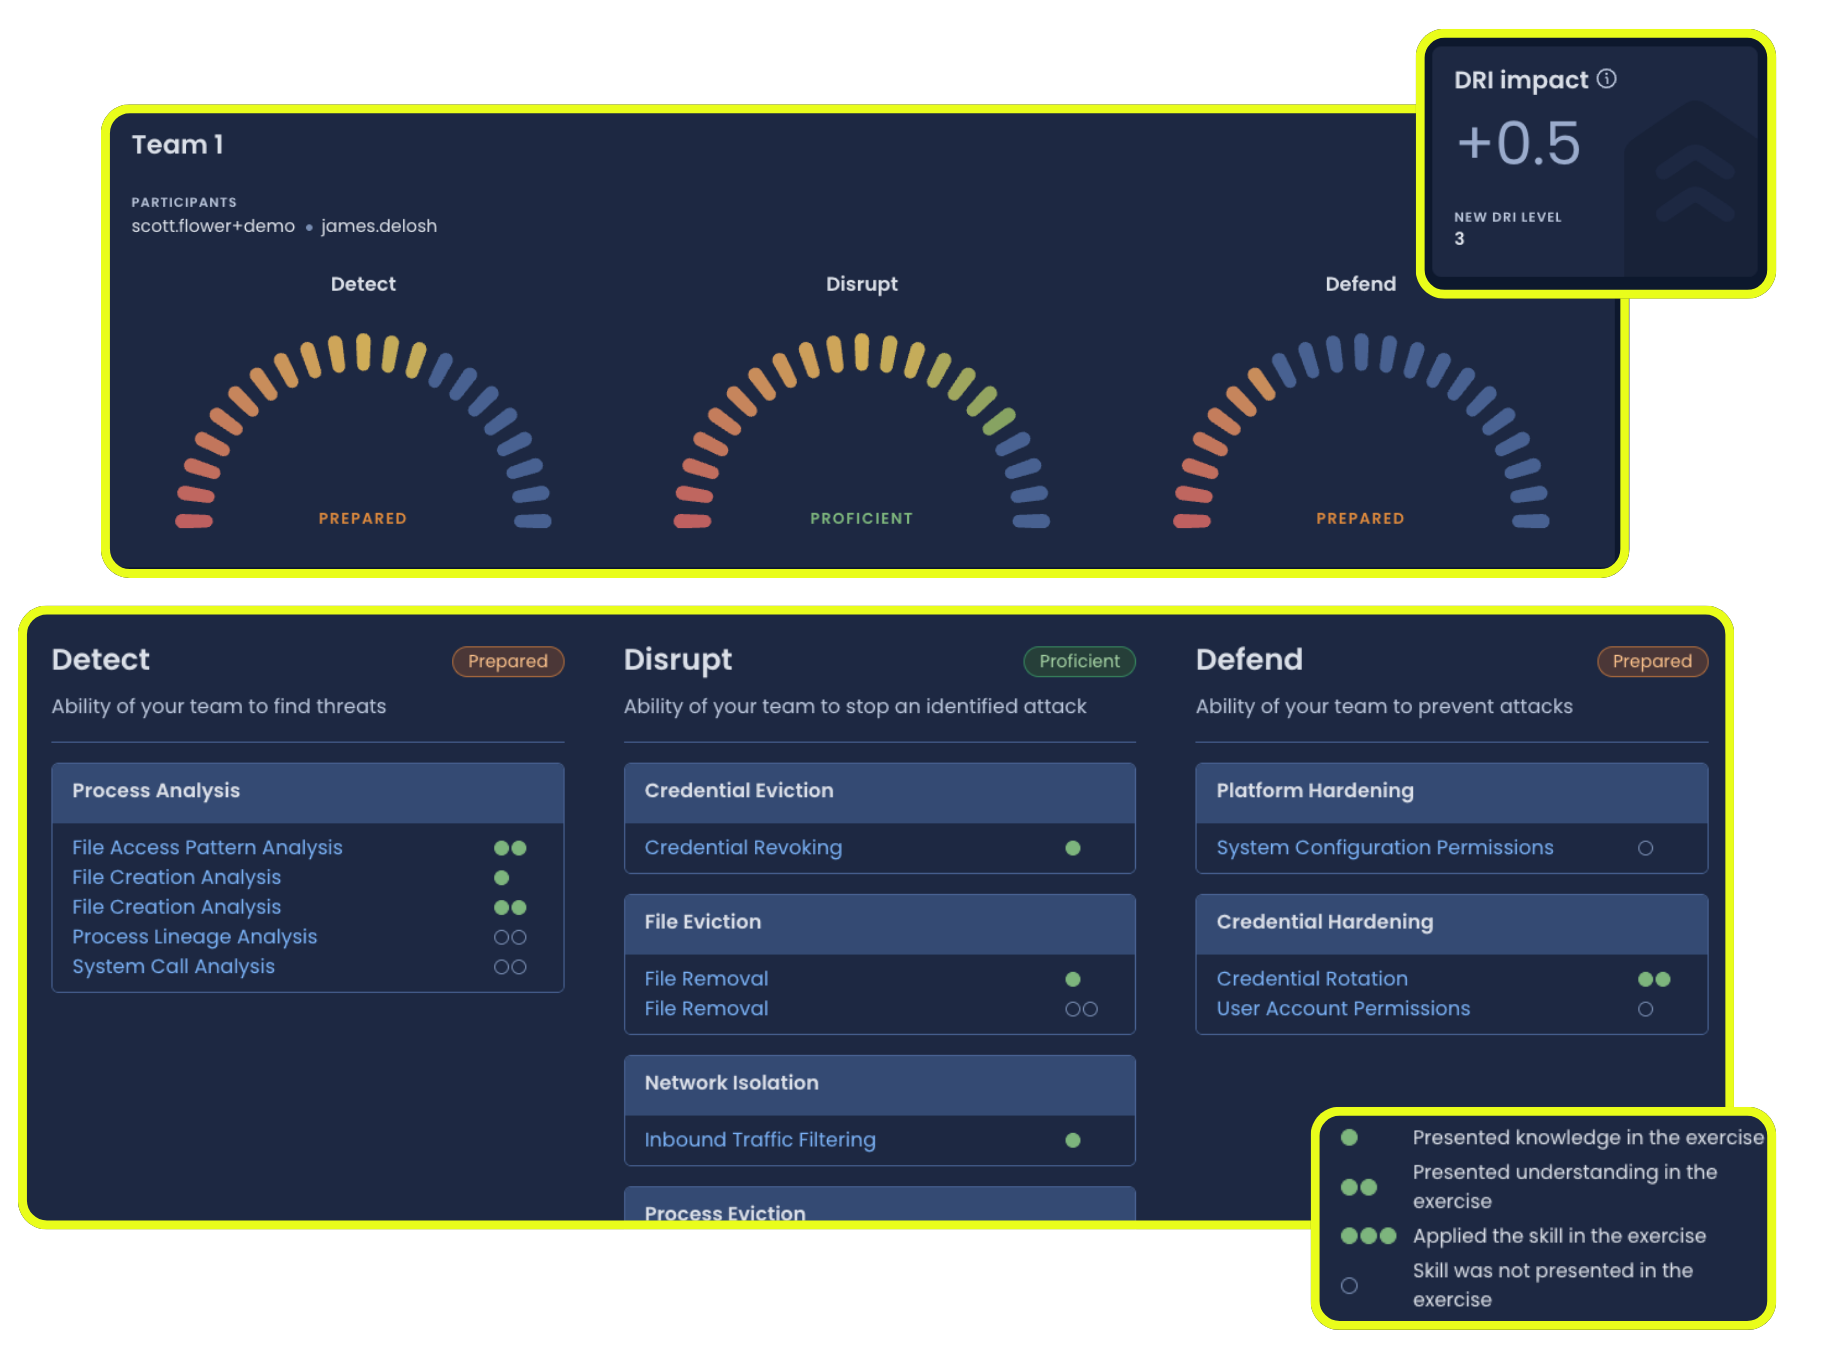Select the Defend gauge for Team 1
The width and height of the screenshot is (1822, 1366).
[x=1359, y=430]
